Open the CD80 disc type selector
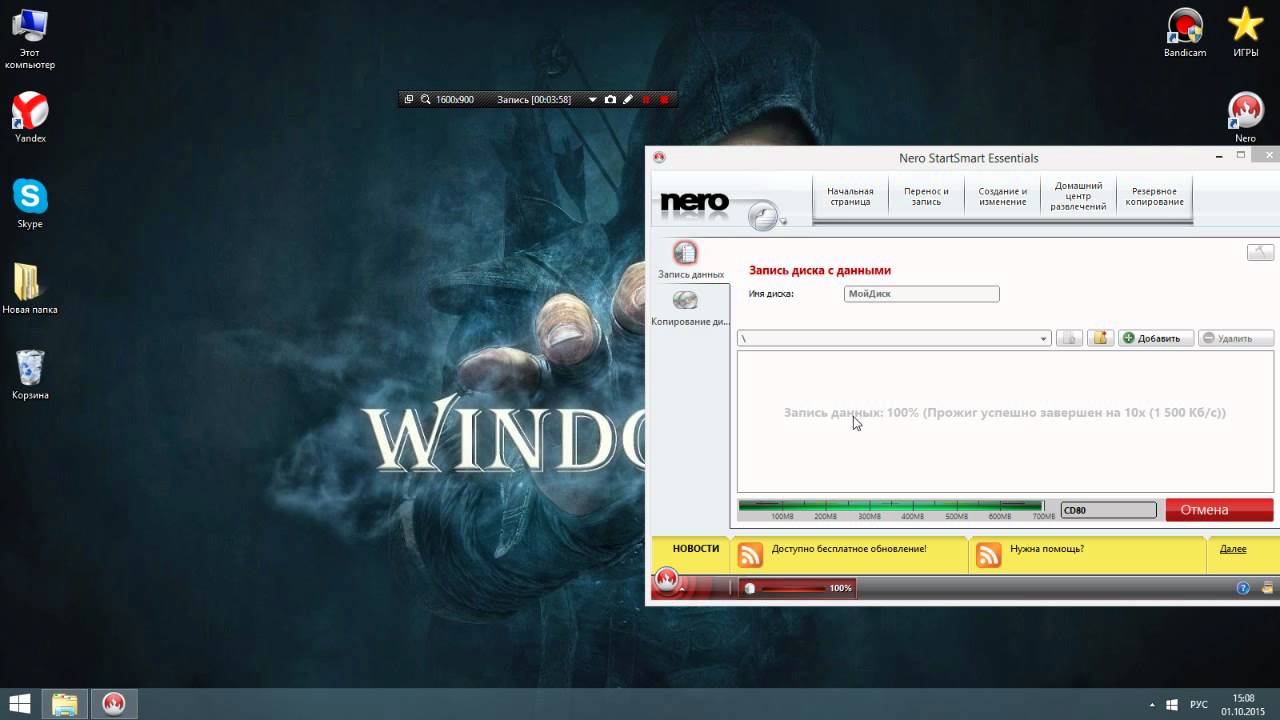The width and height of the screenshot is (1280, 720). click(x=1108, y=510)
